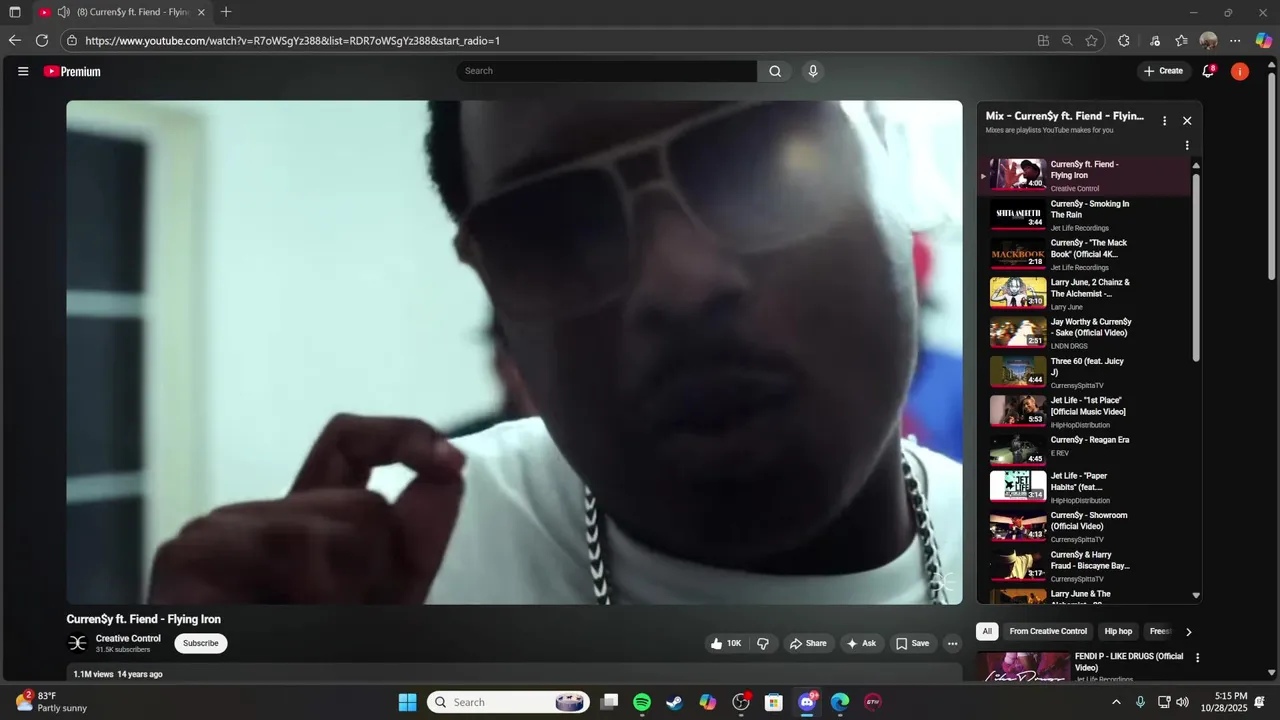Open Spotify from the taskbar

[x=642, y=702]
